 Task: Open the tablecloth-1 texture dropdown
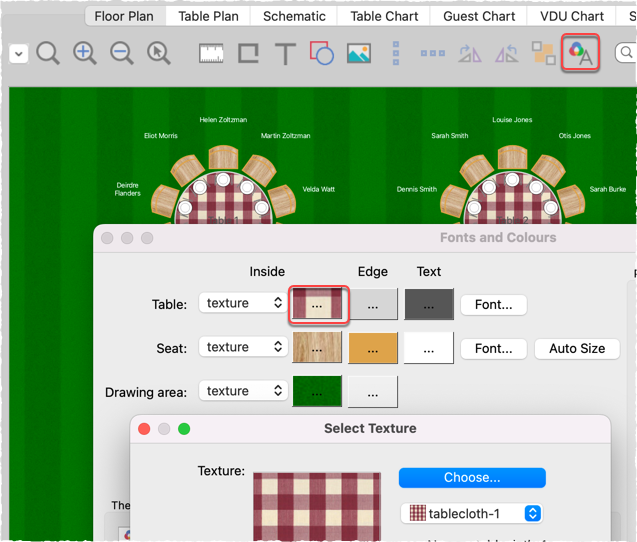pyautogui.click(x=472, y=513)
